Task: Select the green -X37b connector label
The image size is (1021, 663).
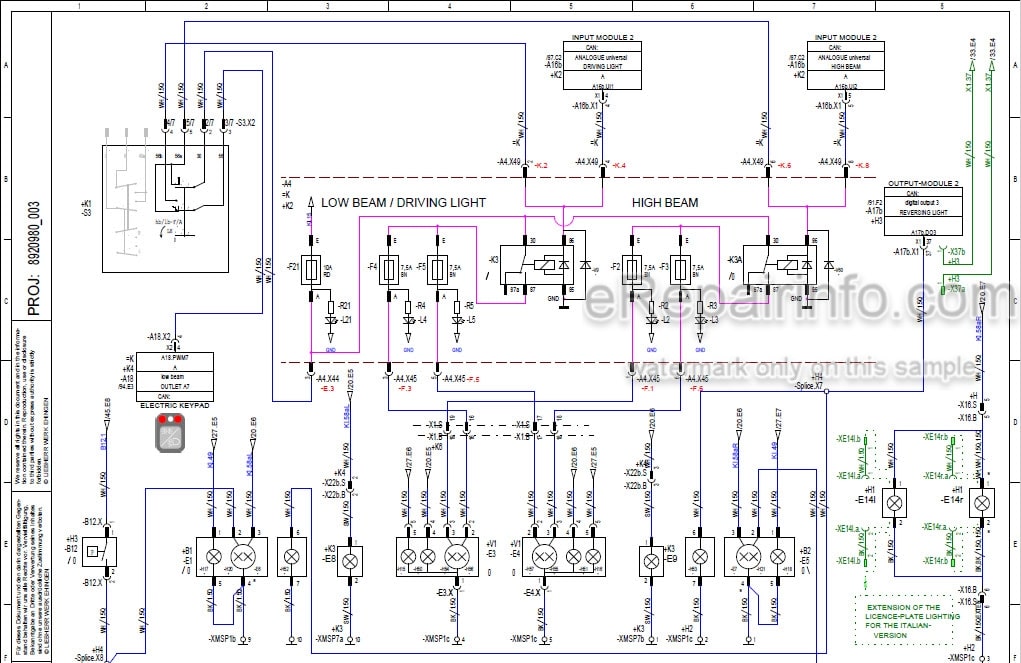Action: click(957, 252)
